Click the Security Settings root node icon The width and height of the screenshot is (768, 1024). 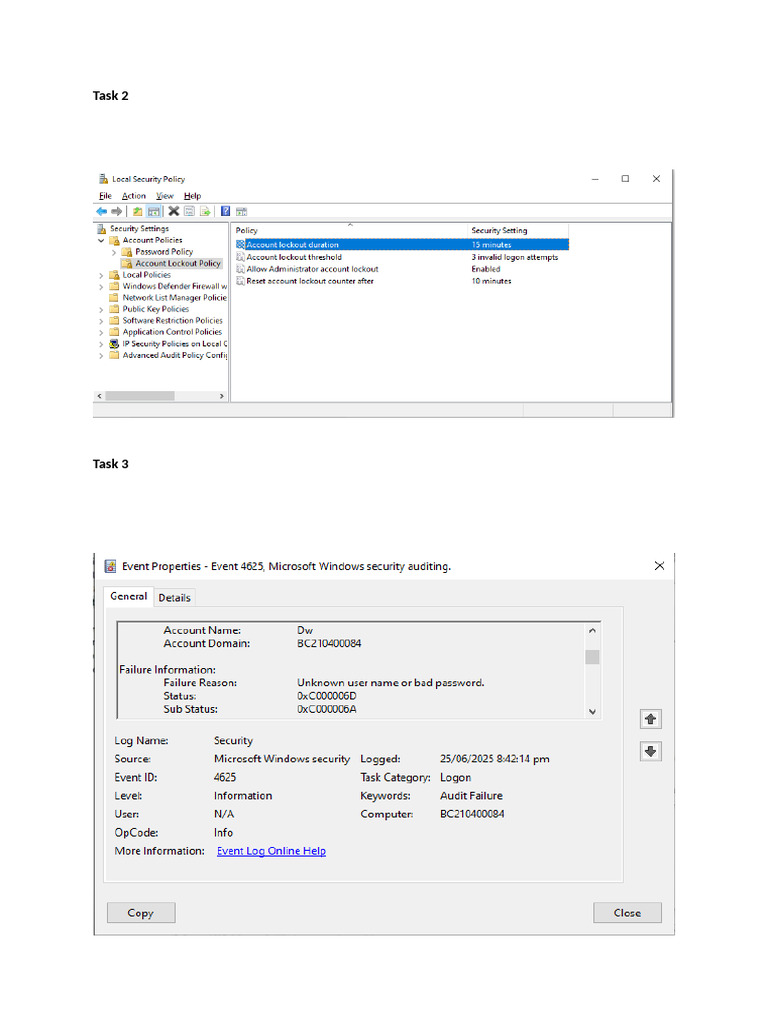(102, 229)
